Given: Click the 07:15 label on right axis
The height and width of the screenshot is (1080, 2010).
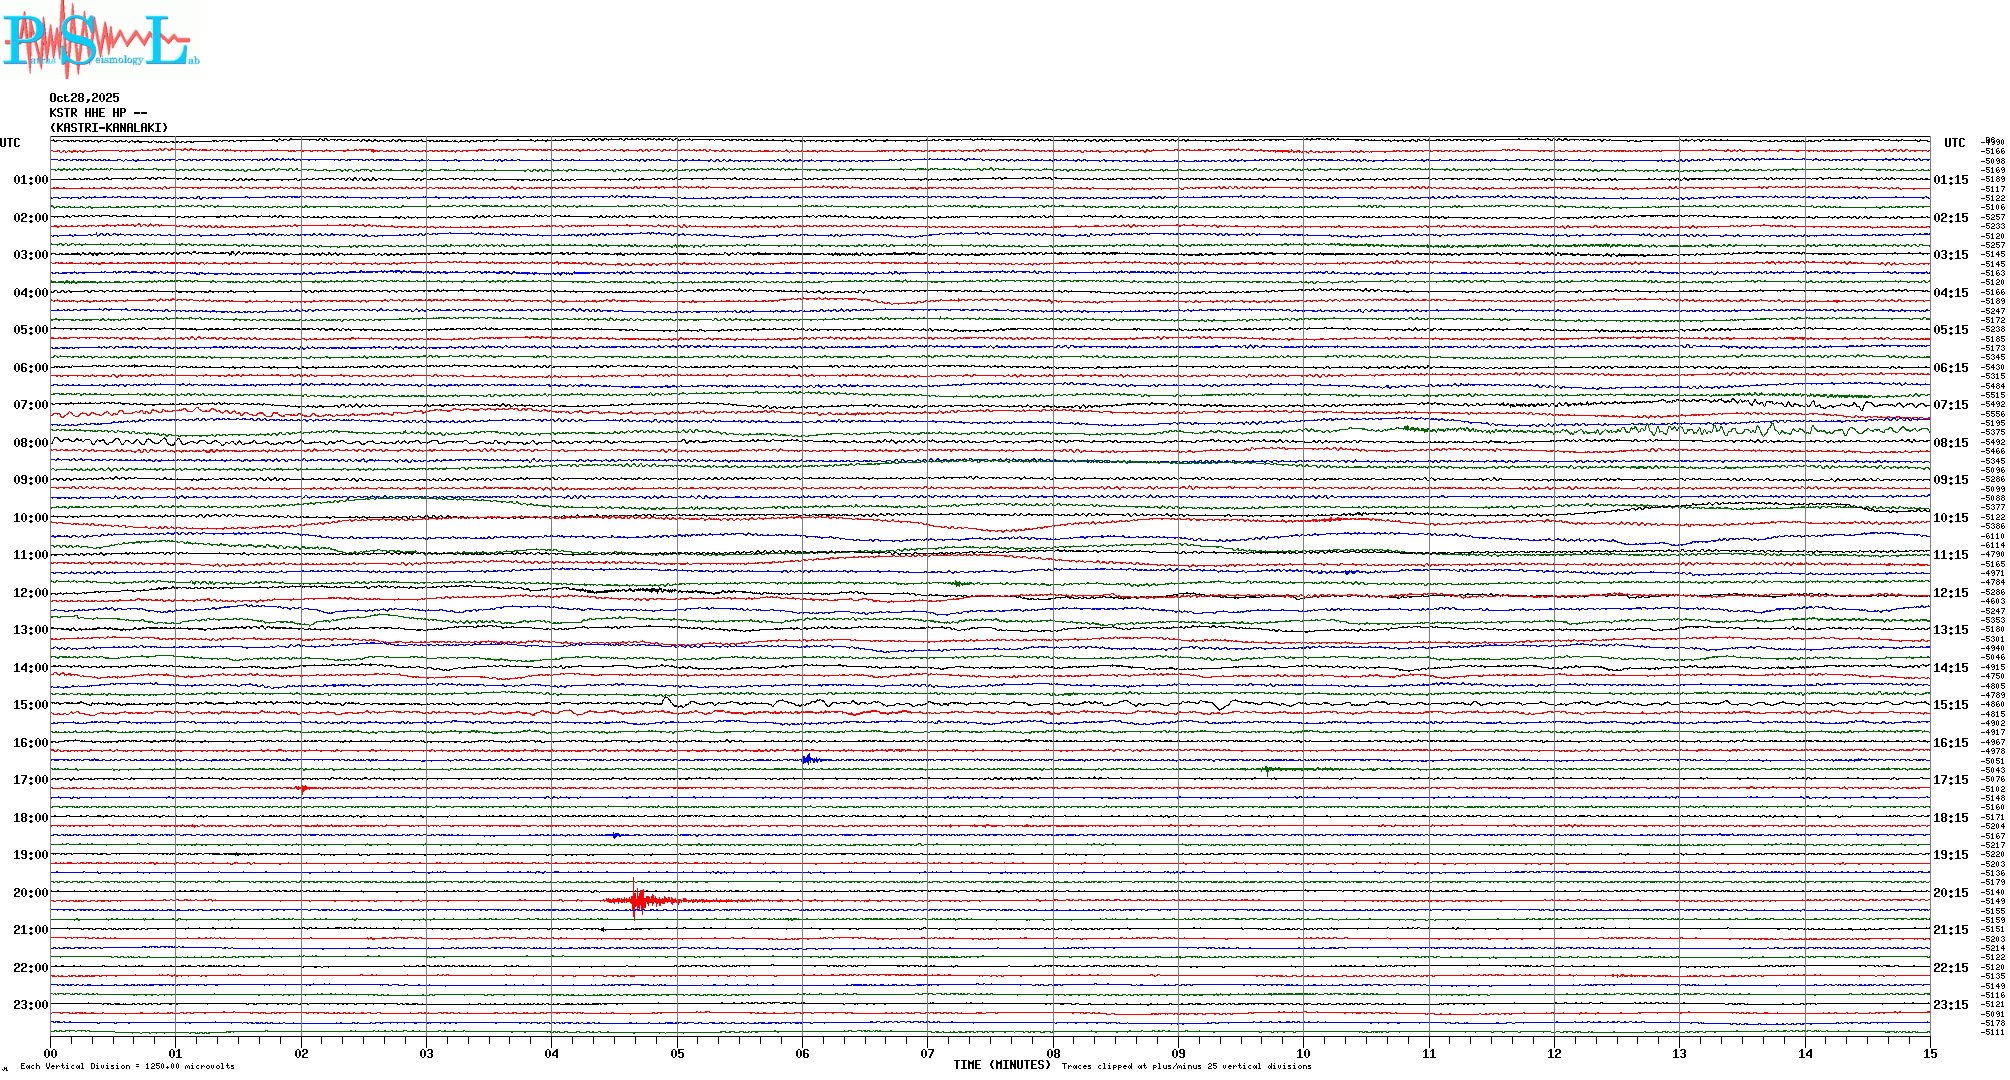Looking at the screenshot, I should pos(1950,405).
